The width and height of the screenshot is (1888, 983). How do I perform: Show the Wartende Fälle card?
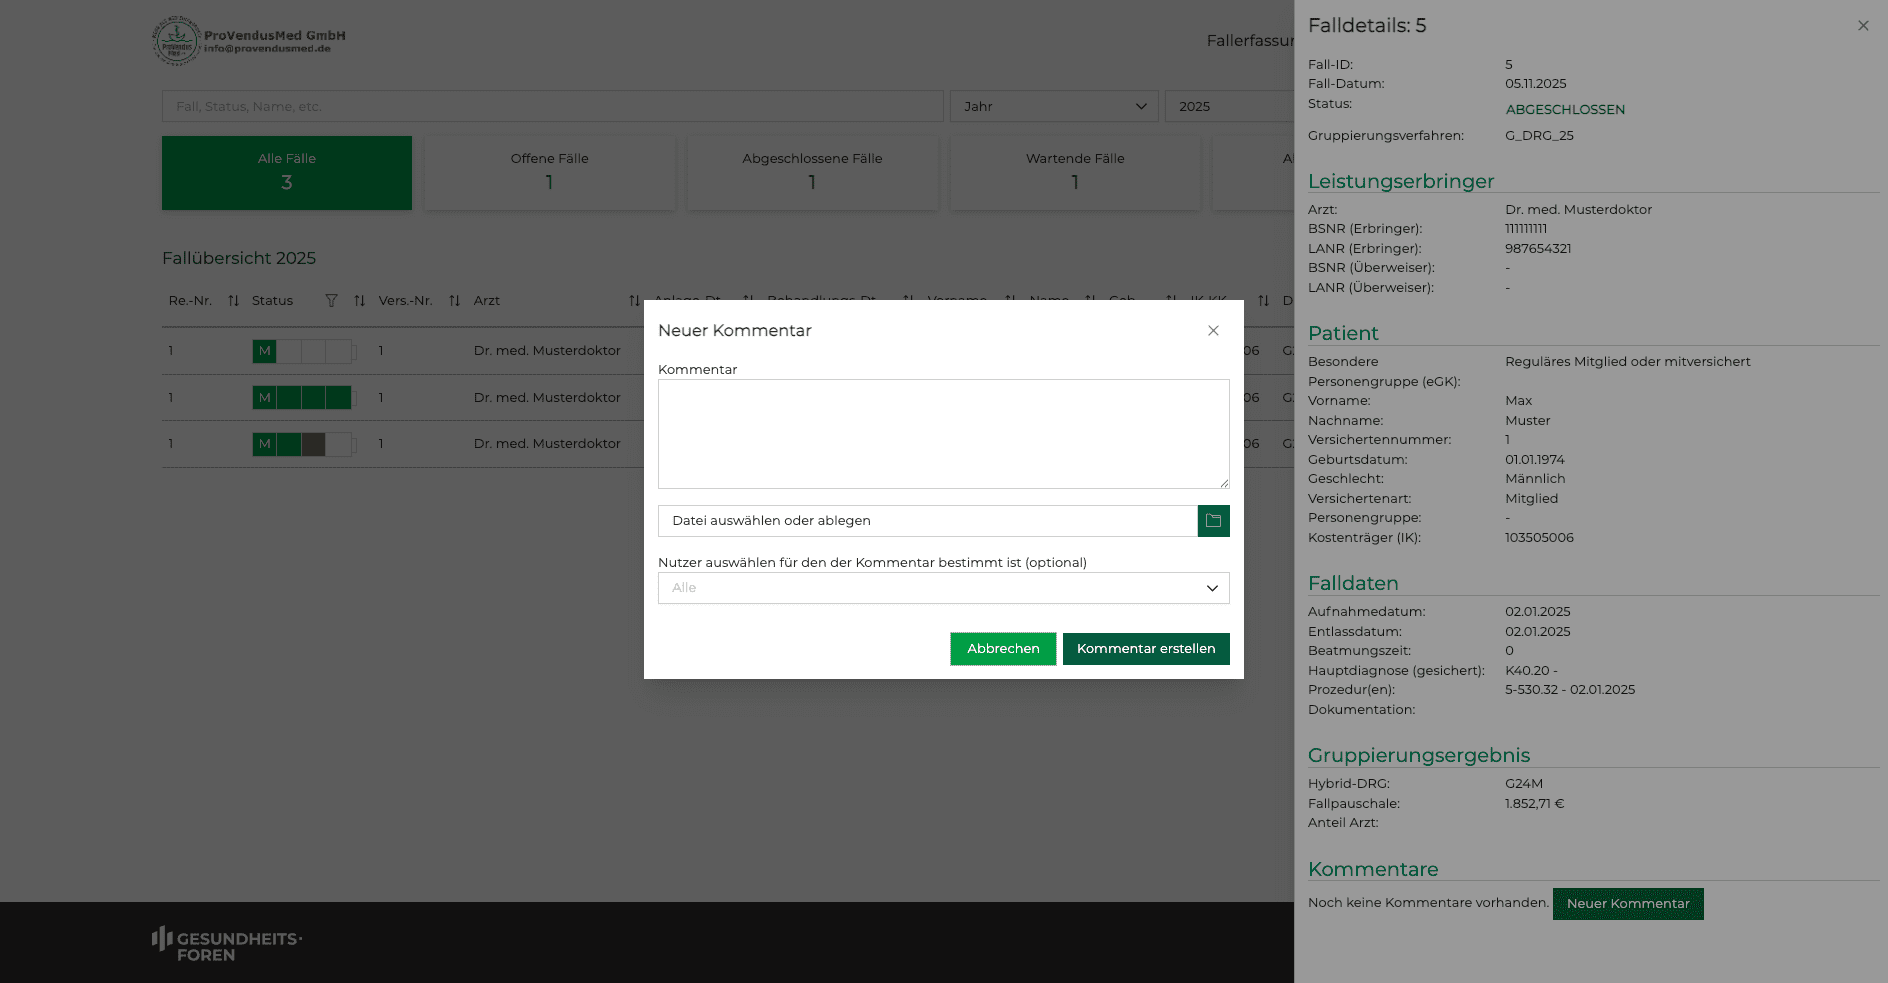pos(1075,173)
